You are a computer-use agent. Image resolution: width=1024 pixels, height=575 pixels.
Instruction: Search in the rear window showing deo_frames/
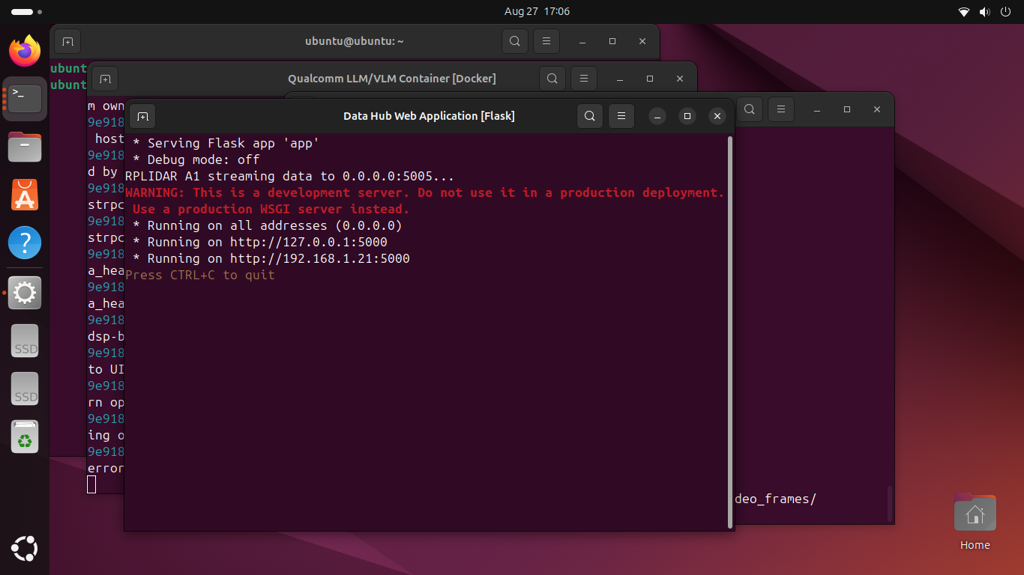[750, 109]
